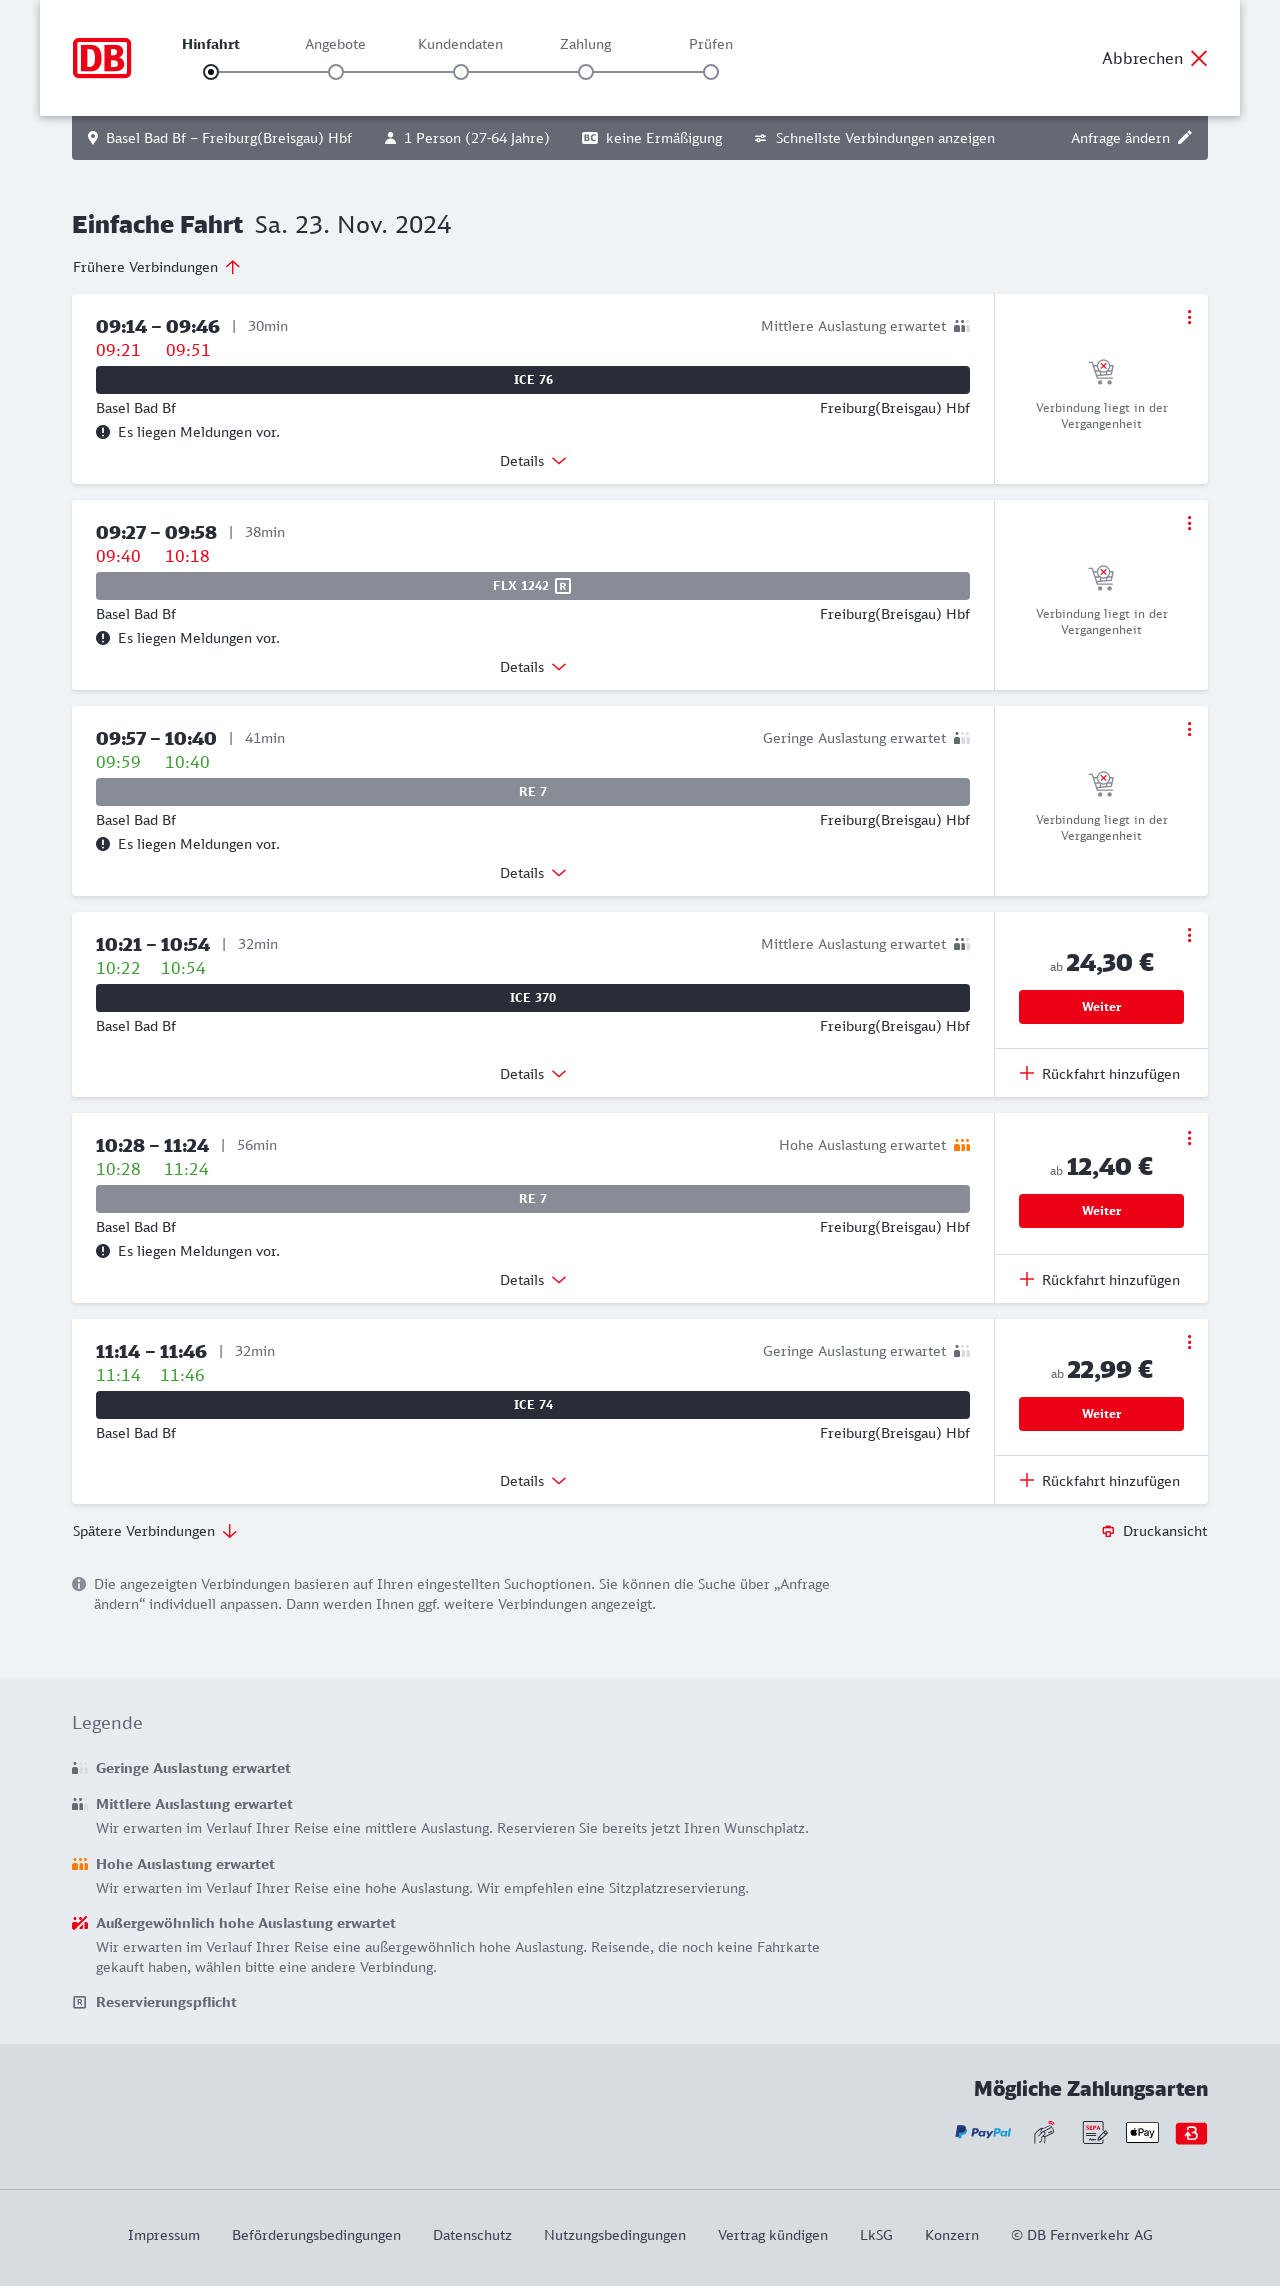
Task: Click the DB logo
Action: [102, 58]
